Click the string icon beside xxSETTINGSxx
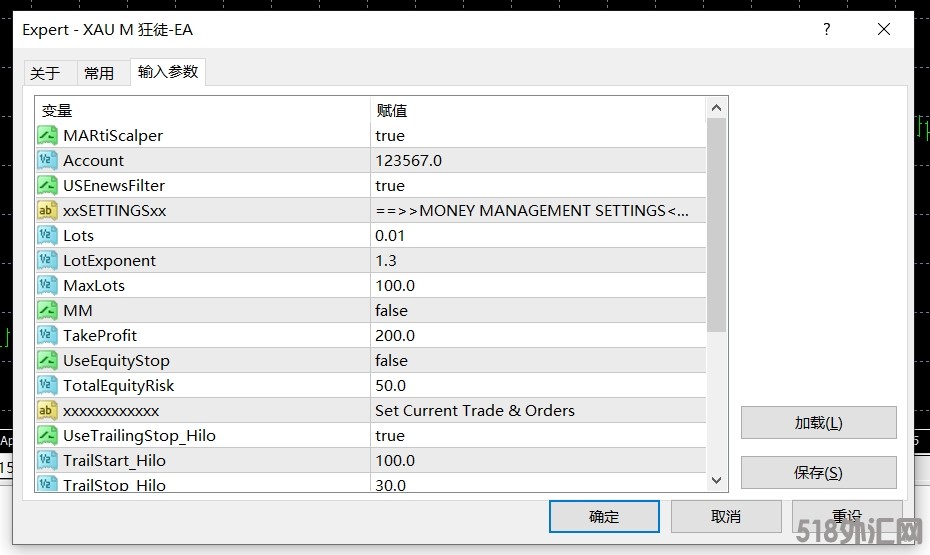Screen dimensions: 930x555 tap(47, 210)
